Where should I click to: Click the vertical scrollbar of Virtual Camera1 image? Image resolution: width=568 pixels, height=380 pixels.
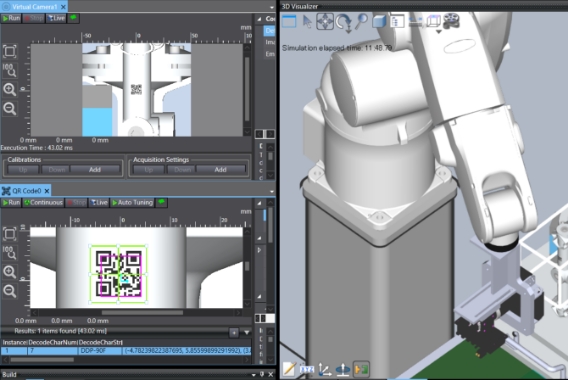coord(247,89)
